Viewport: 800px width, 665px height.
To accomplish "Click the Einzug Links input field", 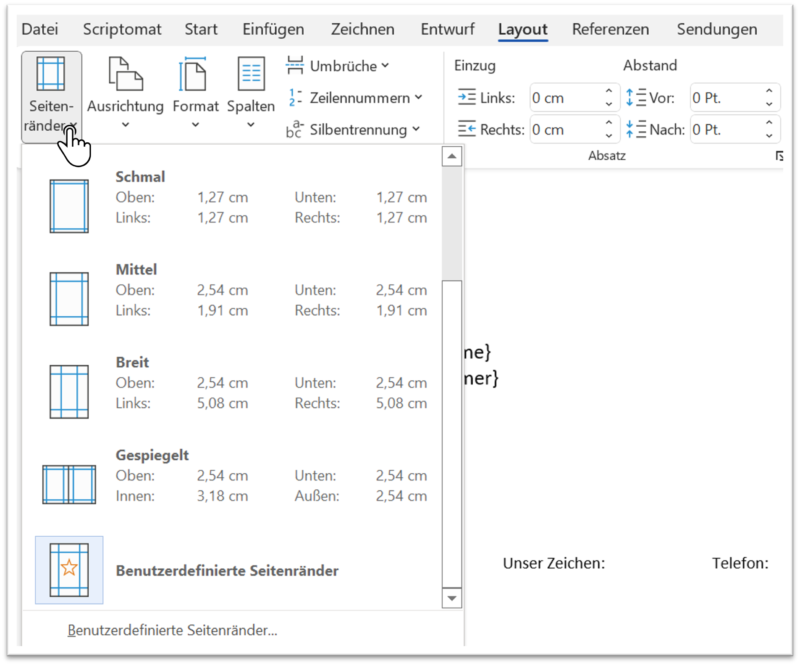I will tap(565, 97).
